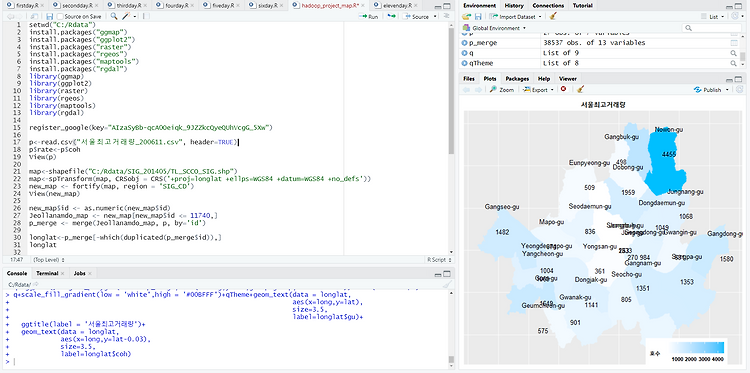Switch to secondday.R tab

point(75,5)
